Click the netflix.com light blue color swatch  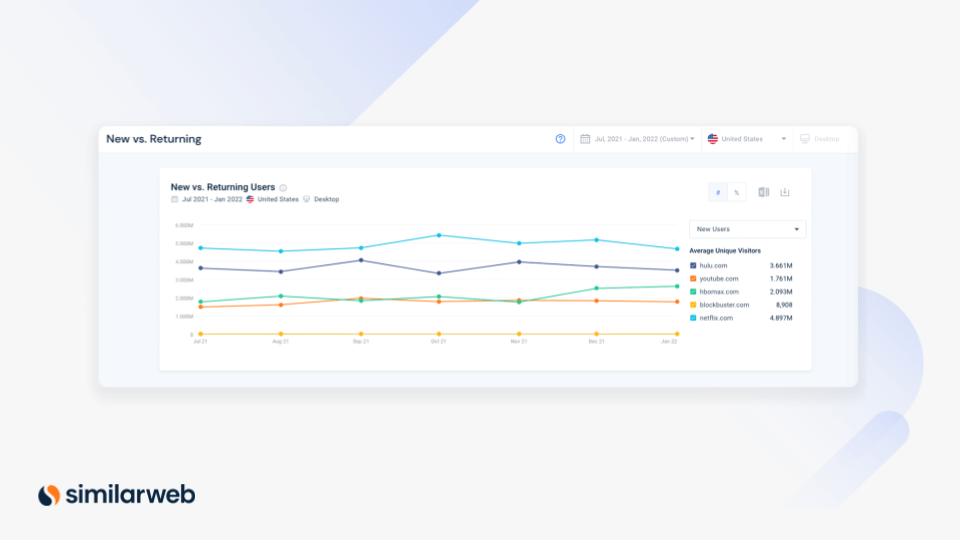[694, 317]
